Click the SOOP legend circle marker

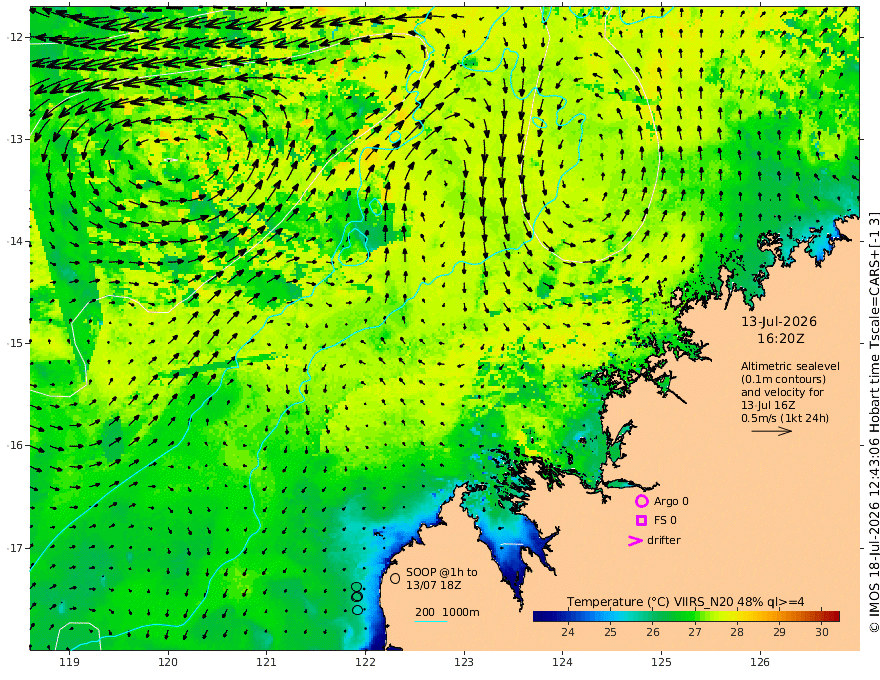pyautogui.click(x=395, y=578)
